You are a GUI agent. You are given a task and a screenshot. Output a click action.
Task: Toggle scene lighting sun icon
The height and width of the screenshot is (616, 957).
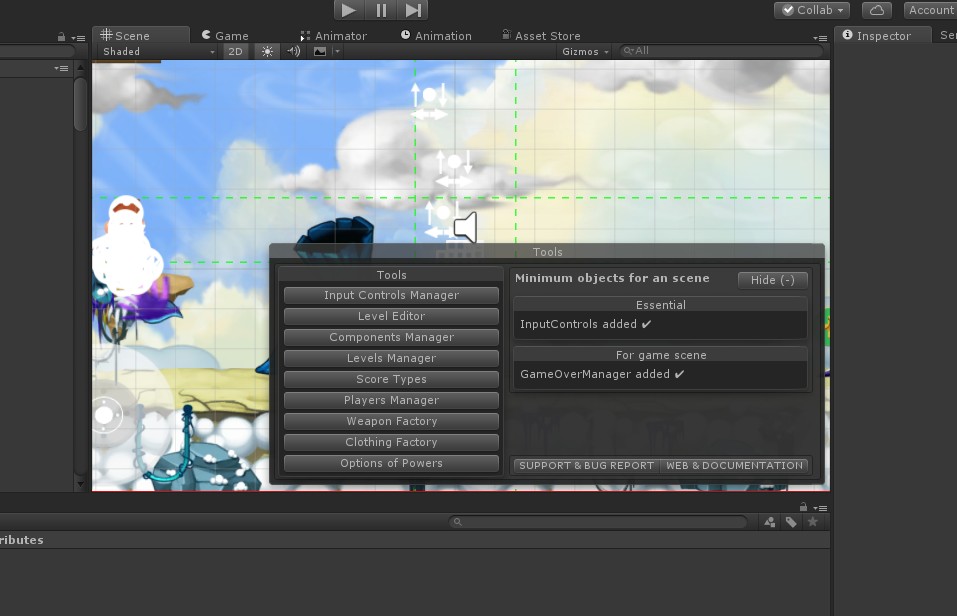(267, 51)
